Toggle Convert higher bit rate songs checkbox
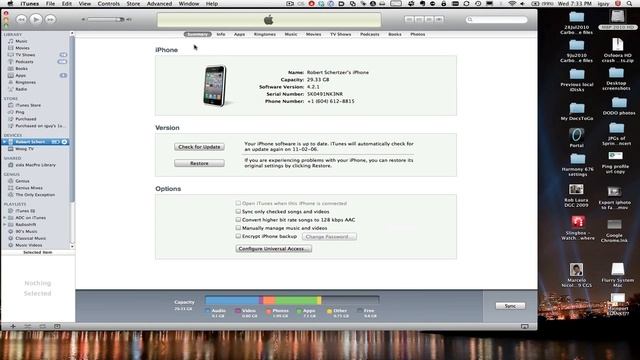The width and height of the screenshot is (640, 360). 238,220
